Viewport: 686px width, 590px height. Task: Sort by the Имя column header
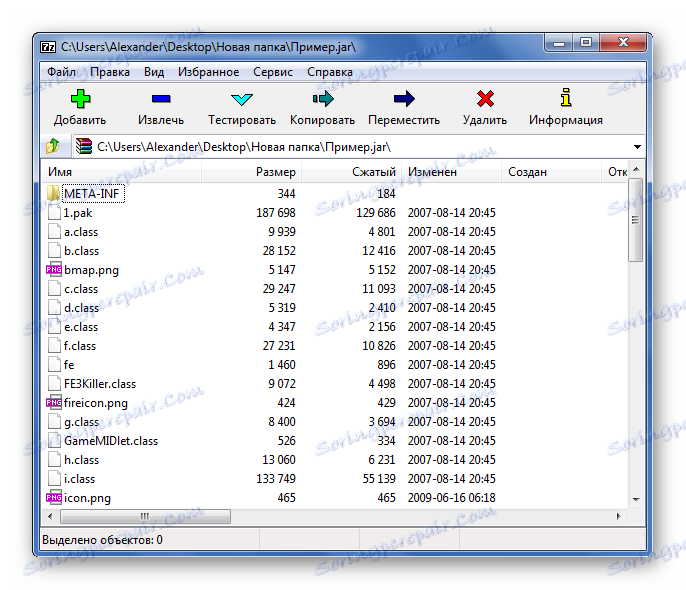tap(121, 172)
